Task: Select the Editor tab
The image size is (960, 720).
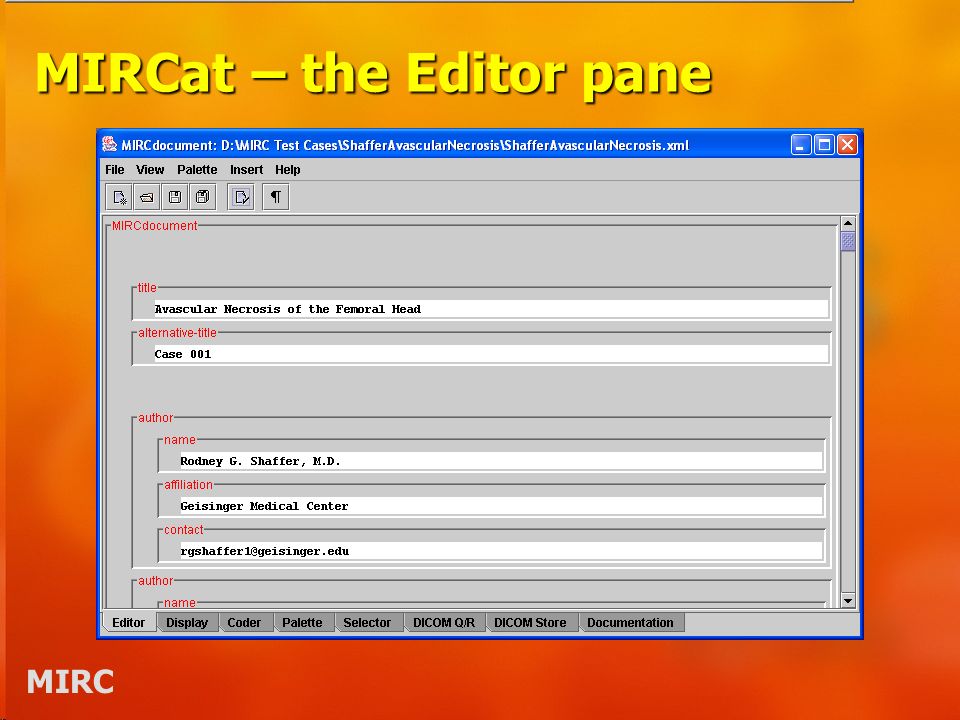Action: pos(129,623)
